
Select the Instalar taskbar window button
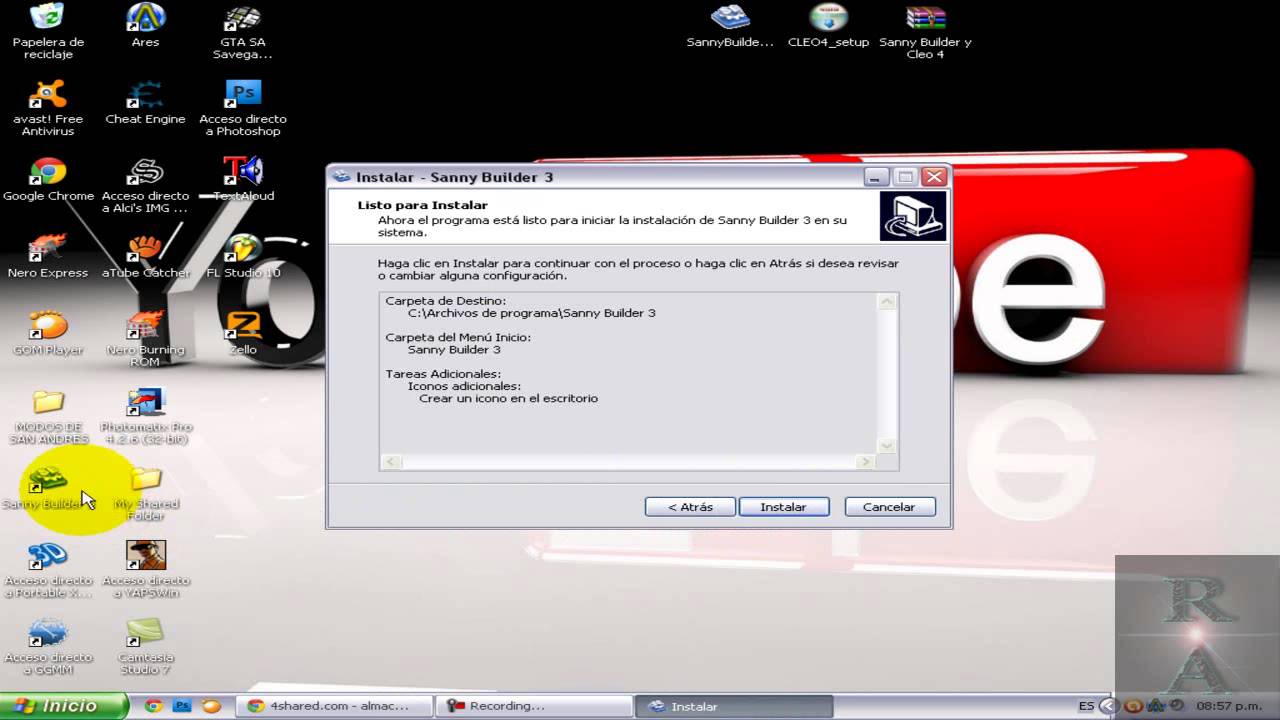coord(733,706)
